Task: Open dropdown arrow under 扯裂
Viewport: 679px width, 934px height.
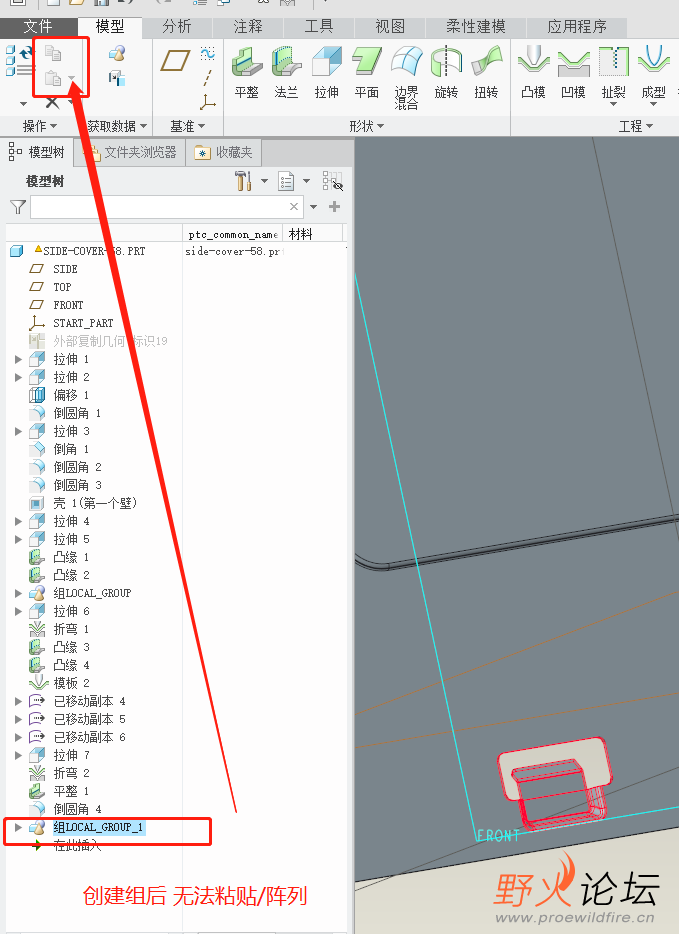Action: pos(613,104)
